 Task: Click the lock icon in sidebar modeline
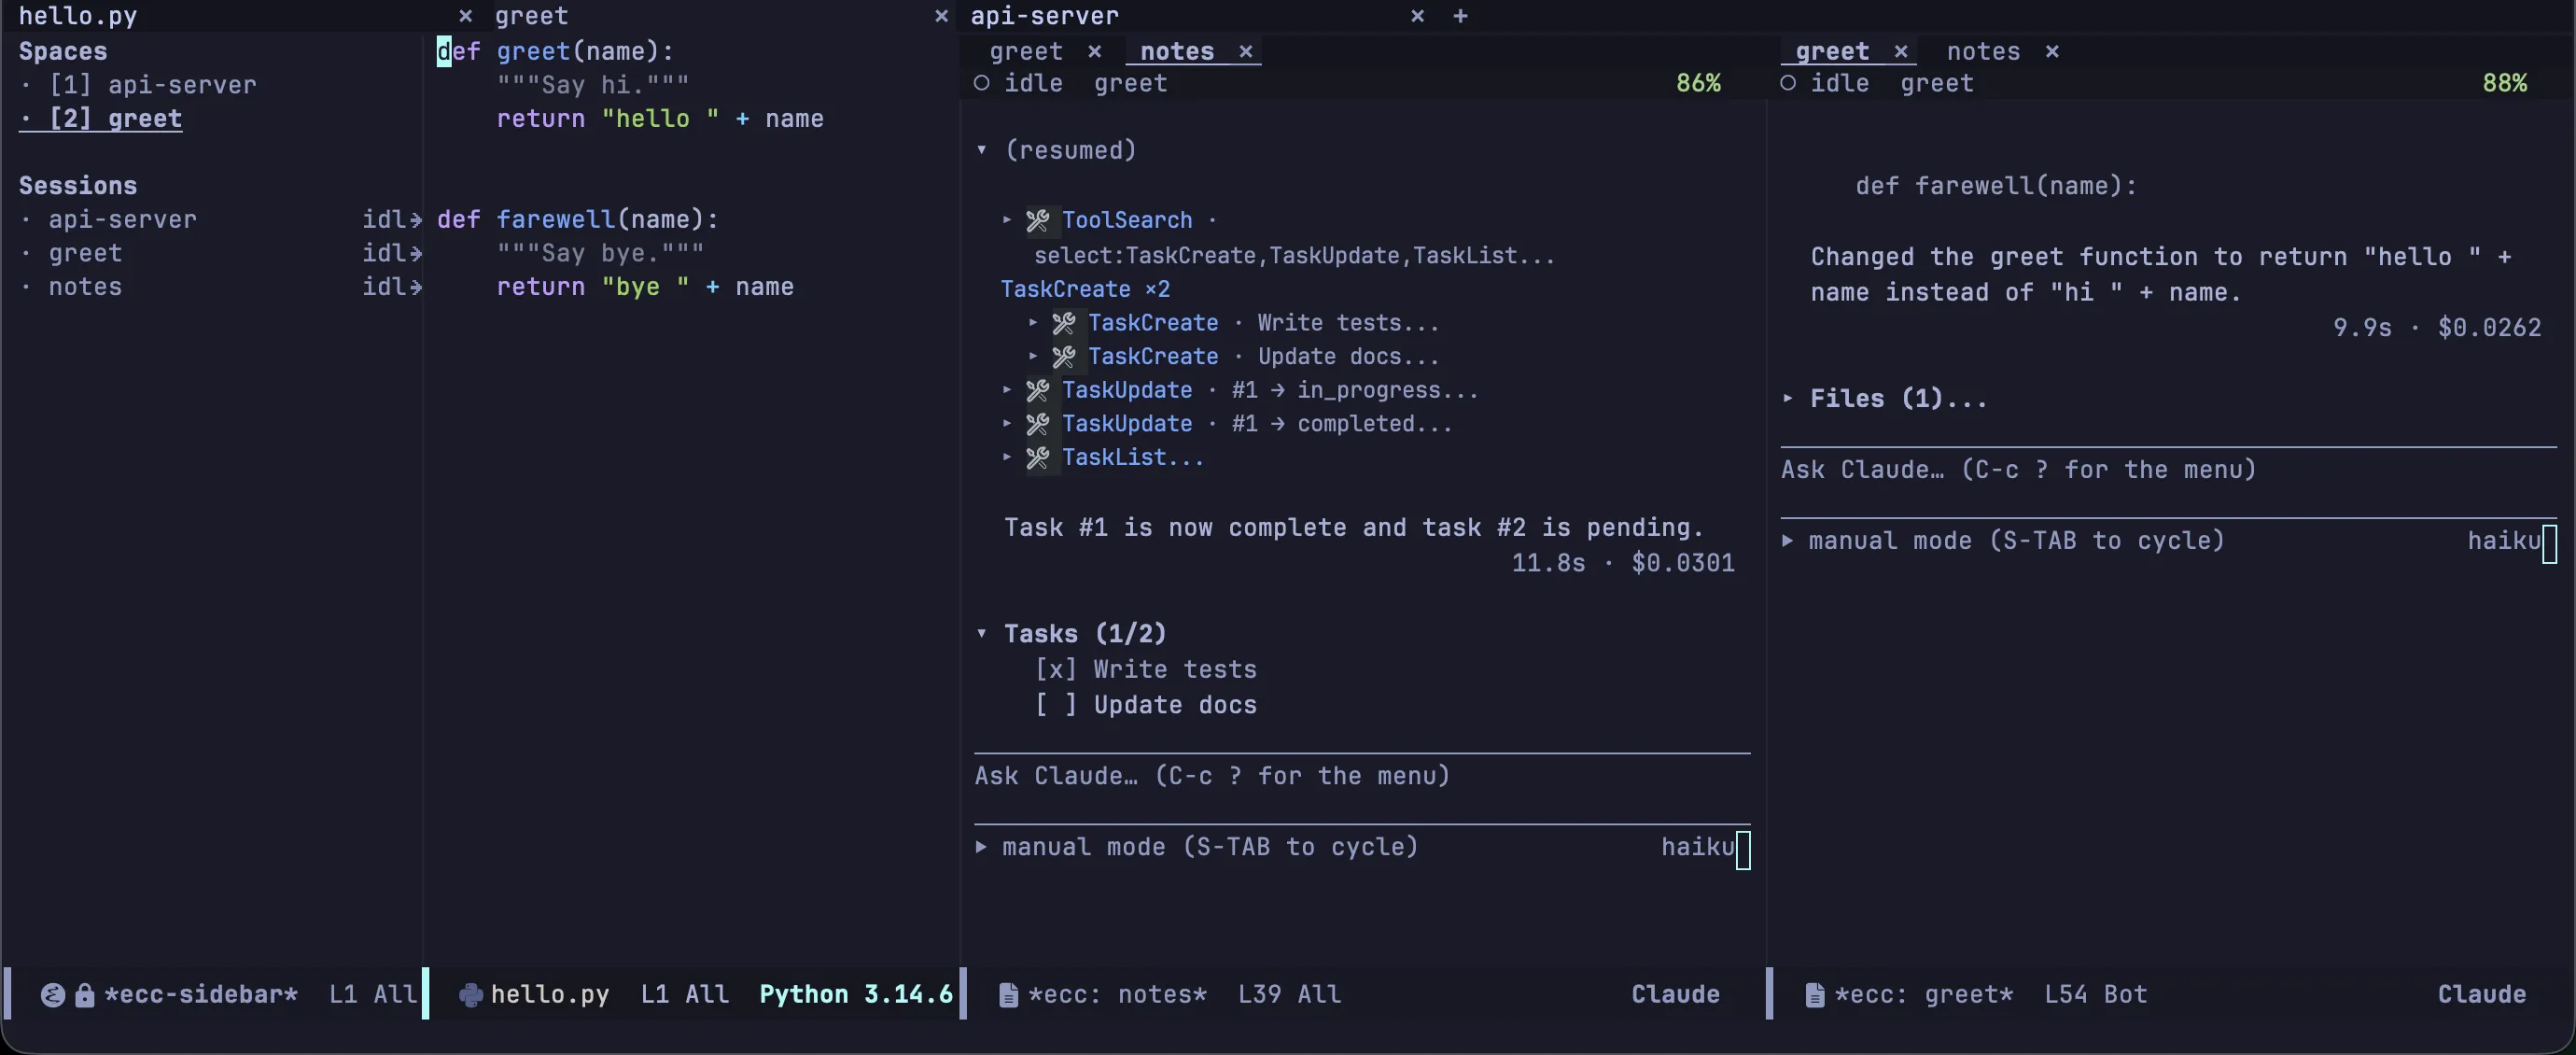85,995
